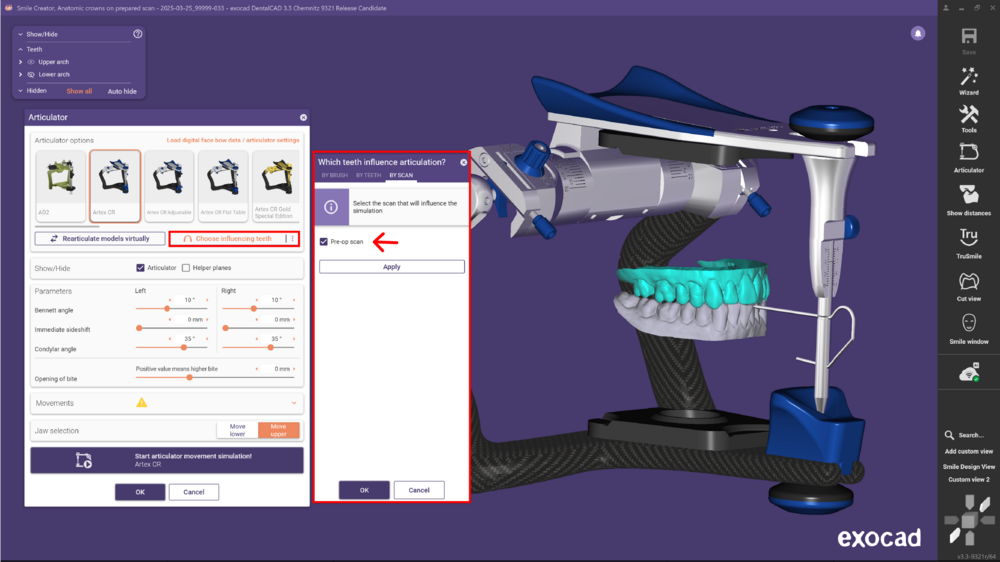
Task: Click the Opening of bite slider
Action: pyautogui.click(x=215, y=377)
